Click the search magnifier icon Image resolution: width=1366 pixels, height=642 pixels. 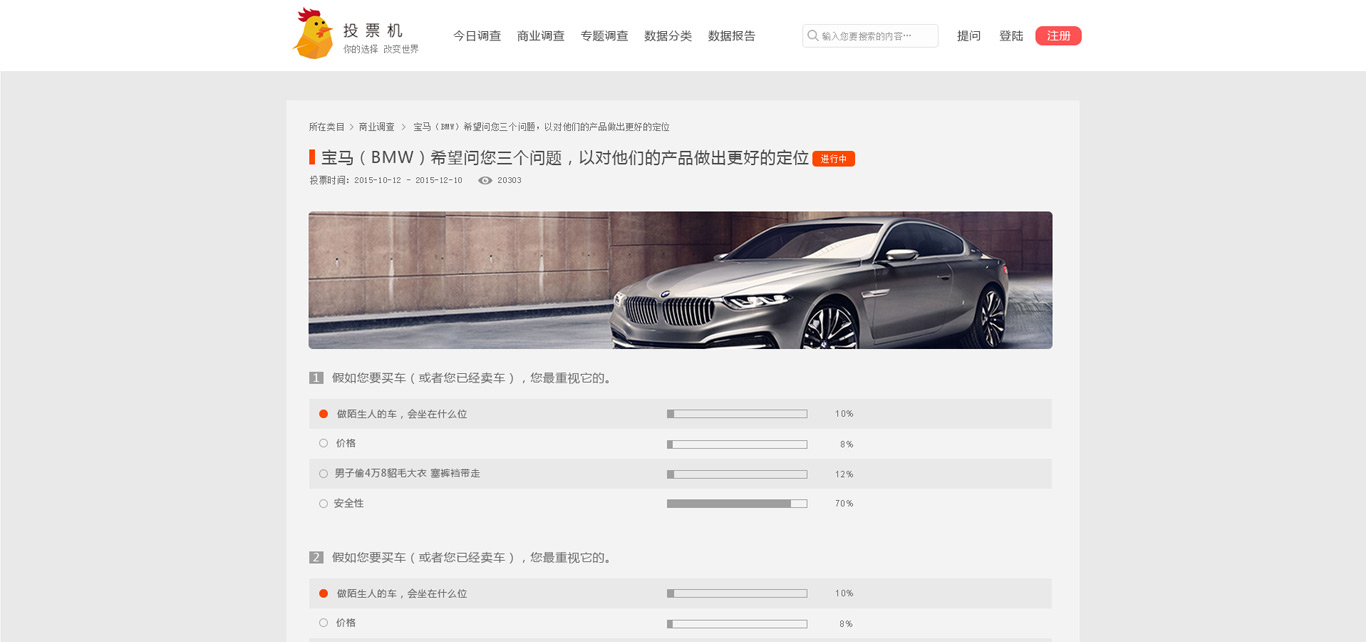[x=813, y=36]
